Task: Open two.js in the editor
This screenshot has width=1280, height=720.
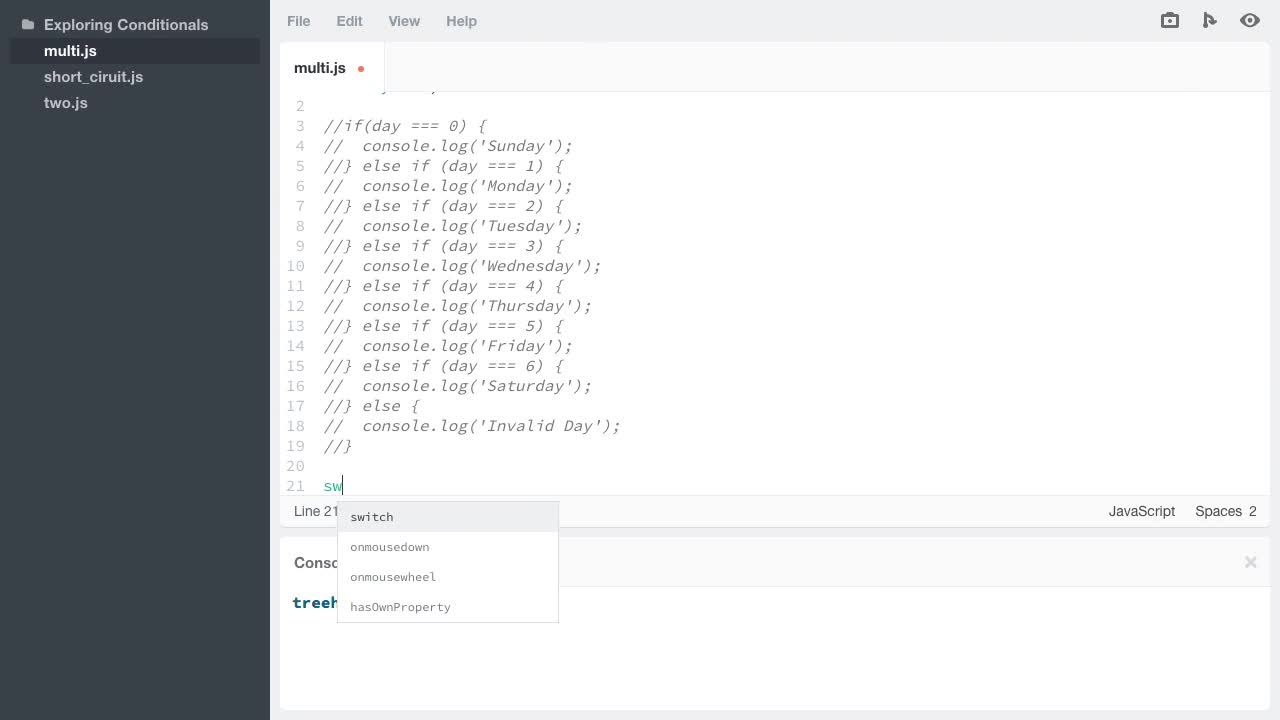Action: pos(65,102)
